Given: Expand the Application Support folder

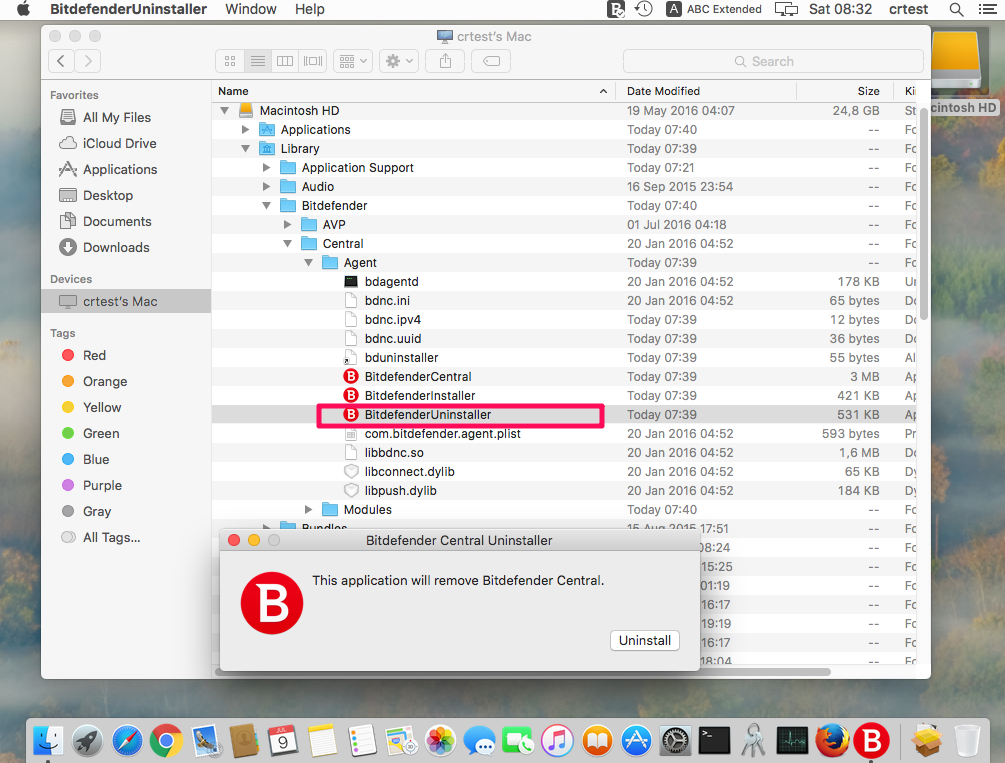Looking at the screenshot, I should pyautogui.click(x=267, y=167).
